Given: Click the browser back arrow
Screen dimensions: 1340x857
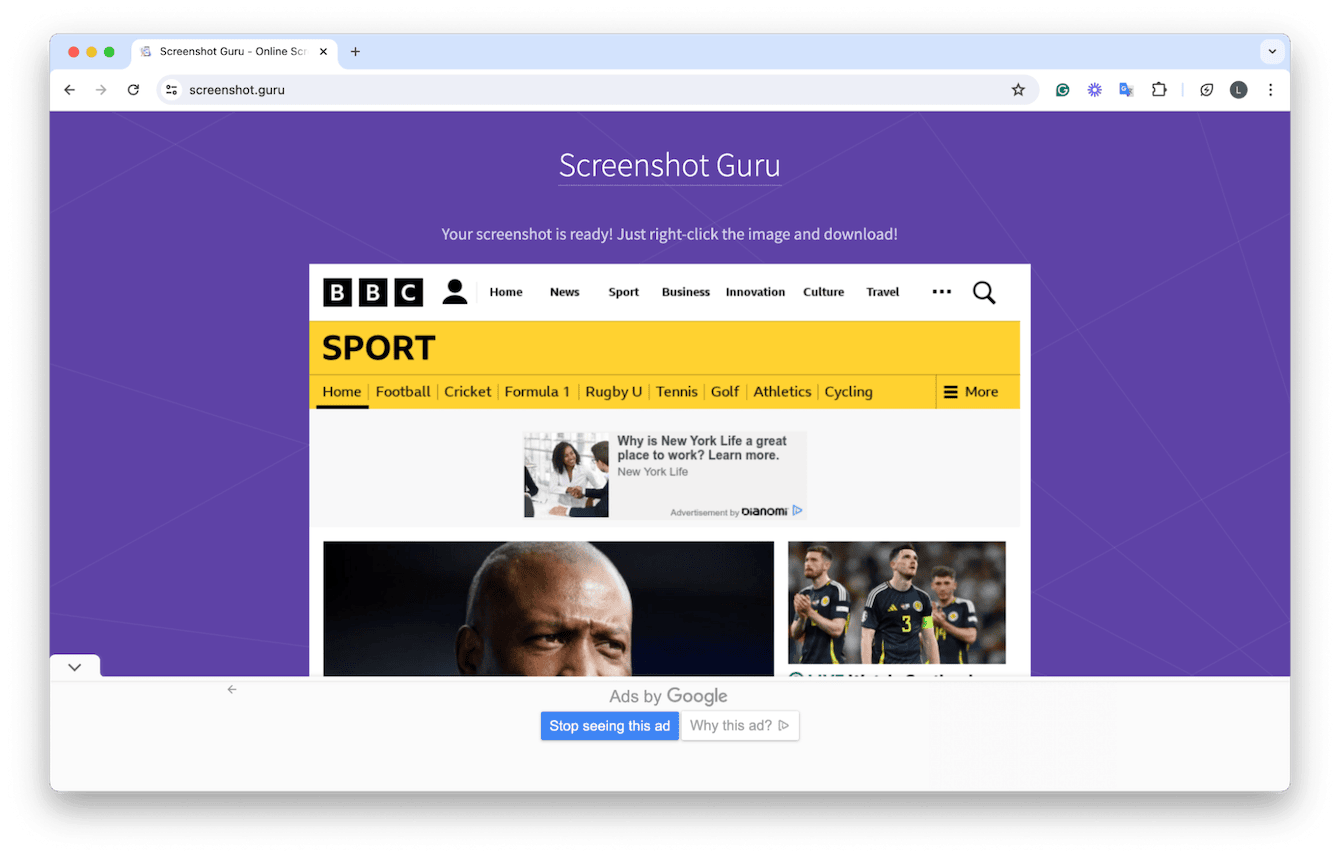Looking at the screenshot, I should click(x=69, y=90).
